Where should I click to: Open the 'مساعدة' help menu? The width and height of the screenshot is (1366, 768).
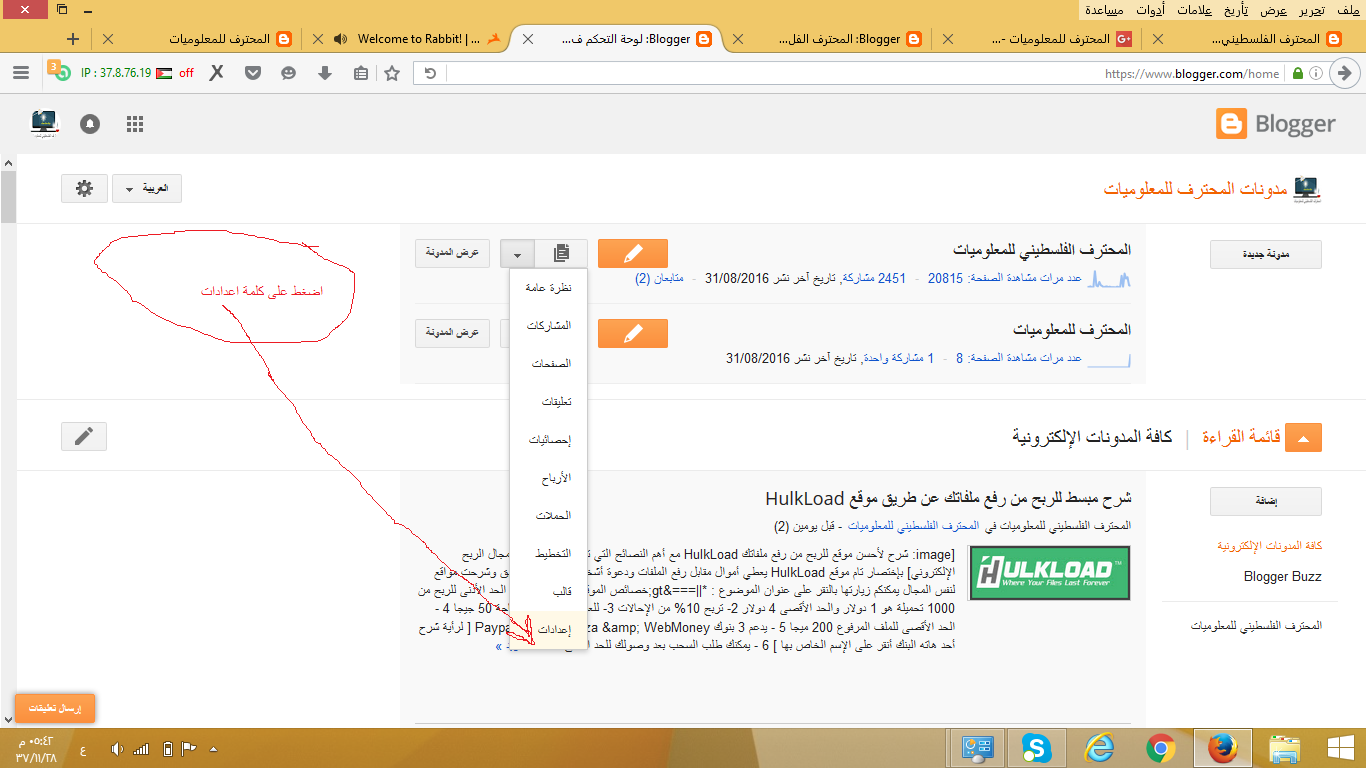[1104, 10]
